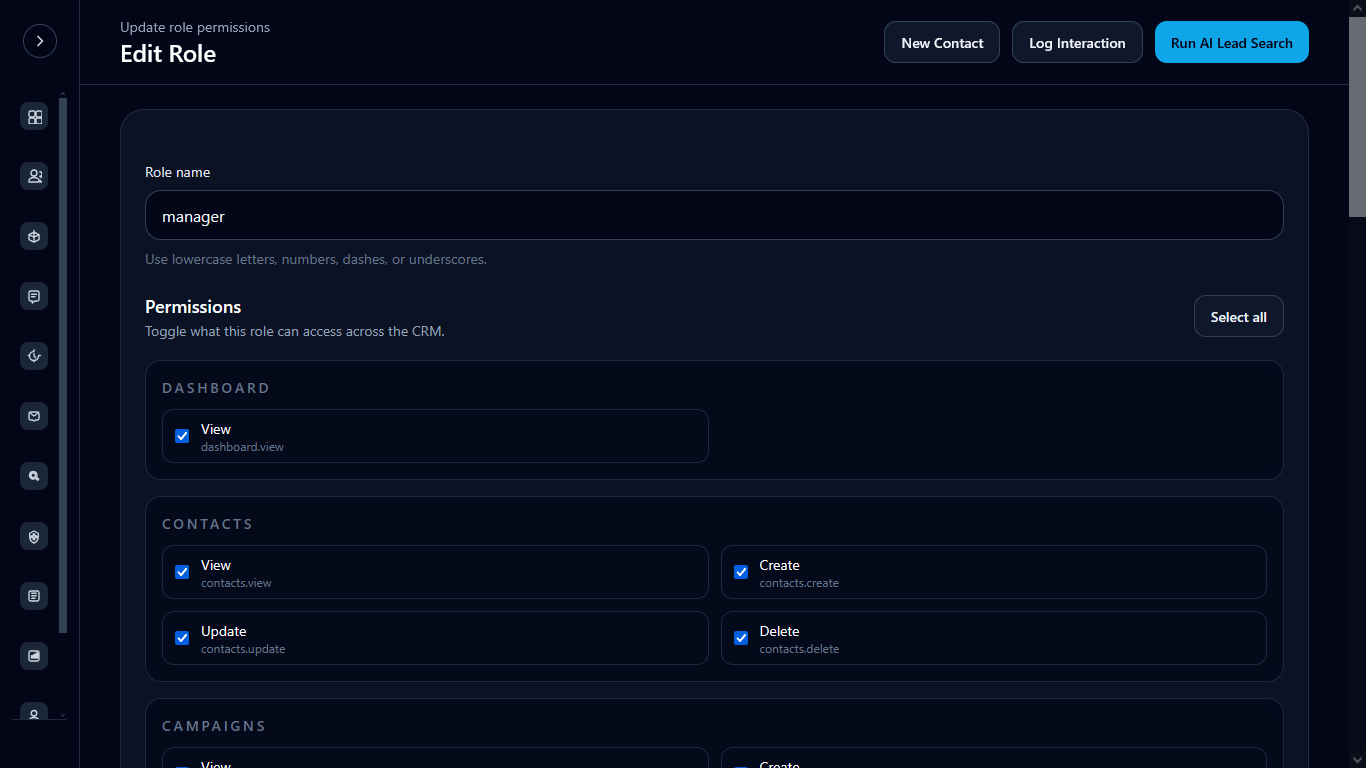Screen dimensions: 1366x768
Task: Click the CONTACTS section heading
Action: (207, 524)
